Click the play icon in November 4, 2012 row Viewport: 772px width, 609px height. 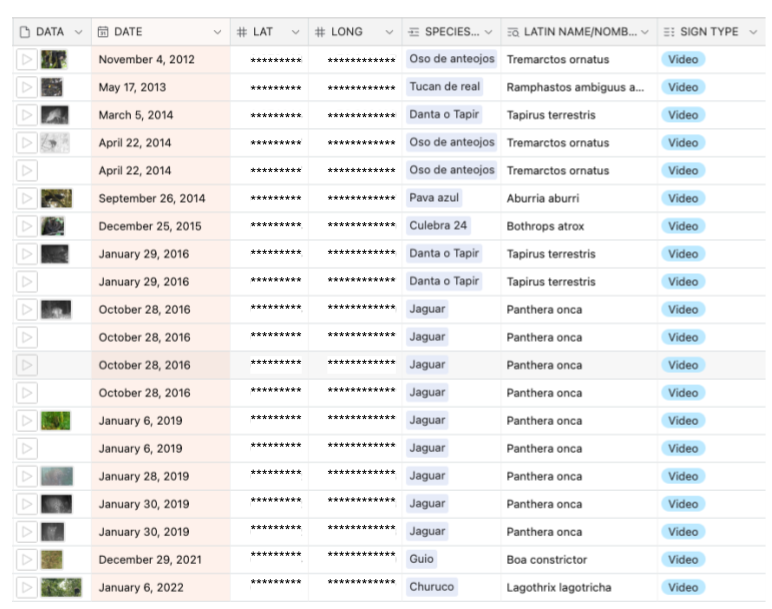[27, 60]
